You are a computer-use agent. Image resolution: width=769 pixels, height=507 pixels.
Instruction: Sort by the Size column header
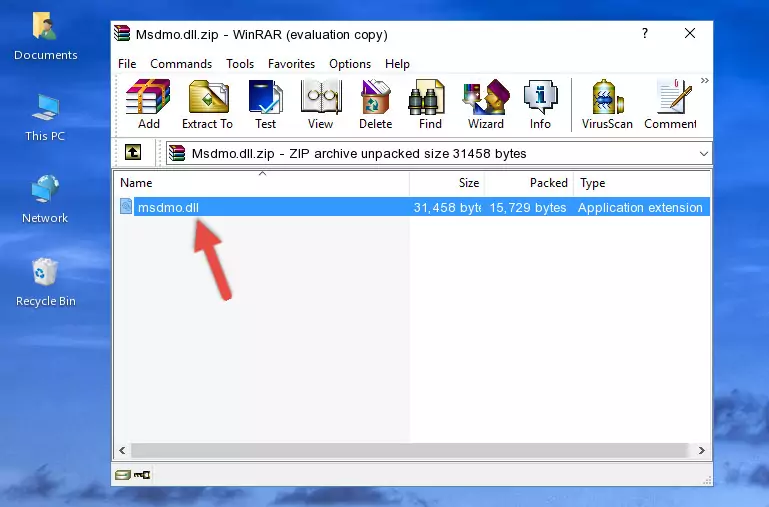pyautogui.click(x=447, y=183)
